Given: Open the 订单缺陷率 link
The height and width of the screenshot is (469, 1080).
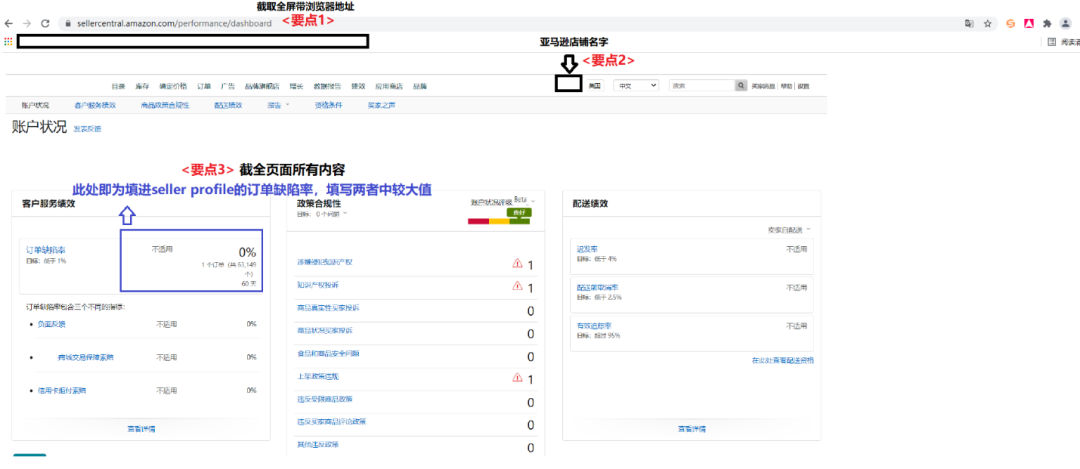Looking at the screenshot, I should click(46, 249).
